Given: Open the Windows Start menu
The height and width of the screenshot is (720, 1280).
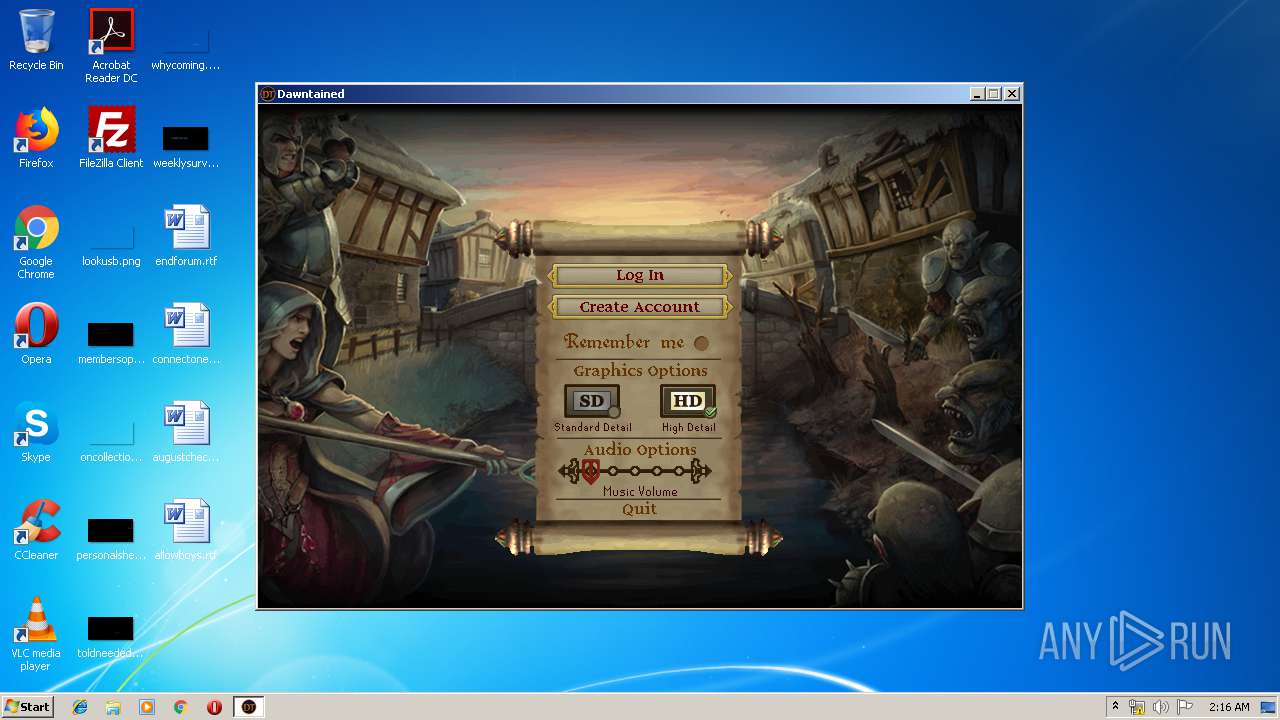Looking at the screenshot, I should (x=28, y=706).
